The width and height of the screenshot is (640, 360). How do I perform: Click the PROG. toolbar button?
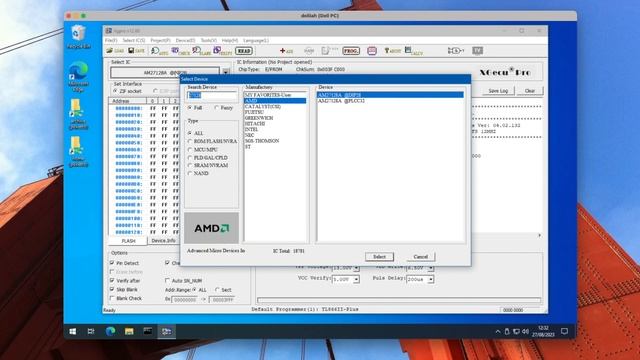351,51
